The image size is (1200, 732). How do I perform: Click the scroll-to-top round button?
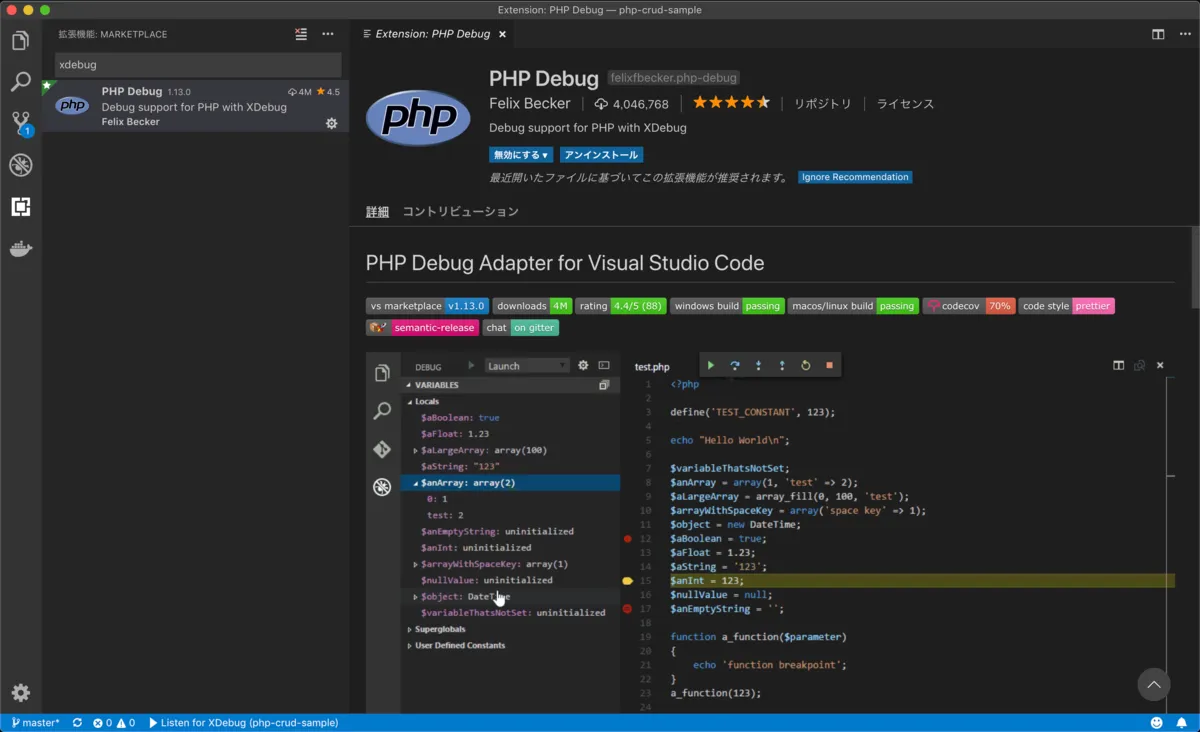point(1154,684)
